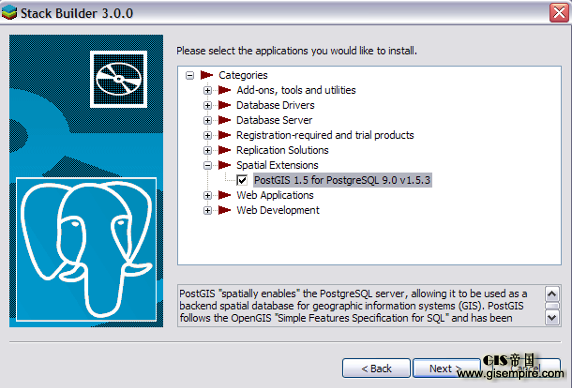Click the flag icon beside Spatial Extensions
The image size is (572, 388).
click(x=224, y=165)
